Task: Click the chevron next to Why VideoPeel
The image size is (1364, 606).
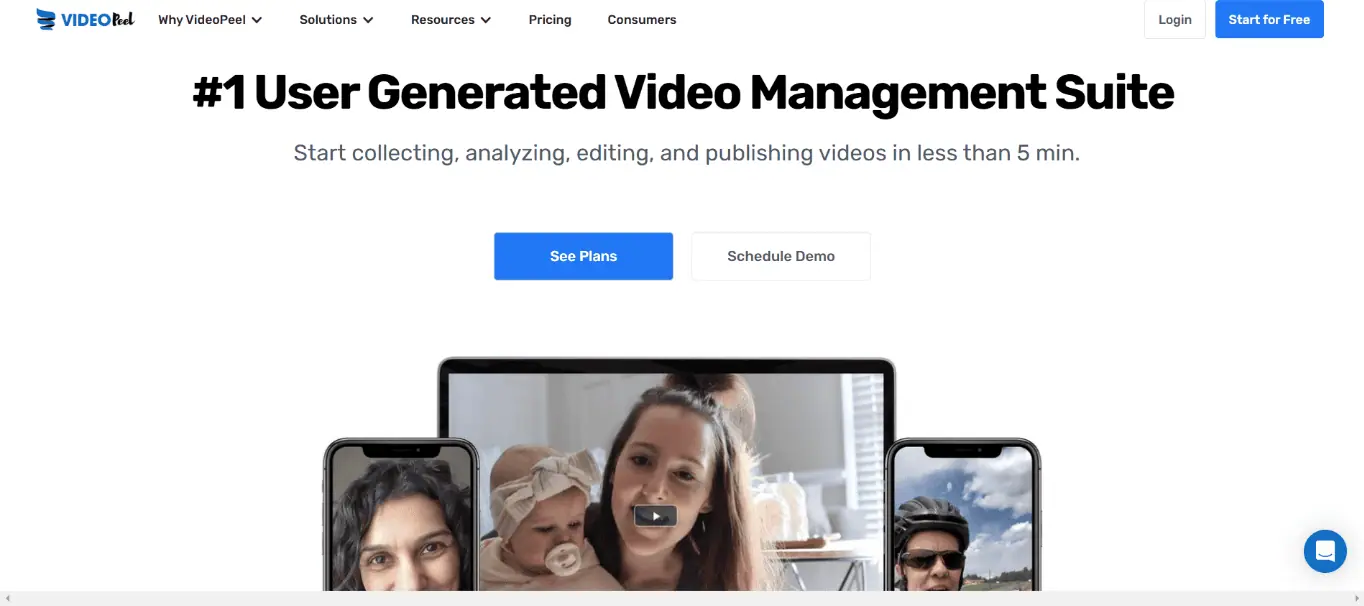Action: tap(257, 18)
